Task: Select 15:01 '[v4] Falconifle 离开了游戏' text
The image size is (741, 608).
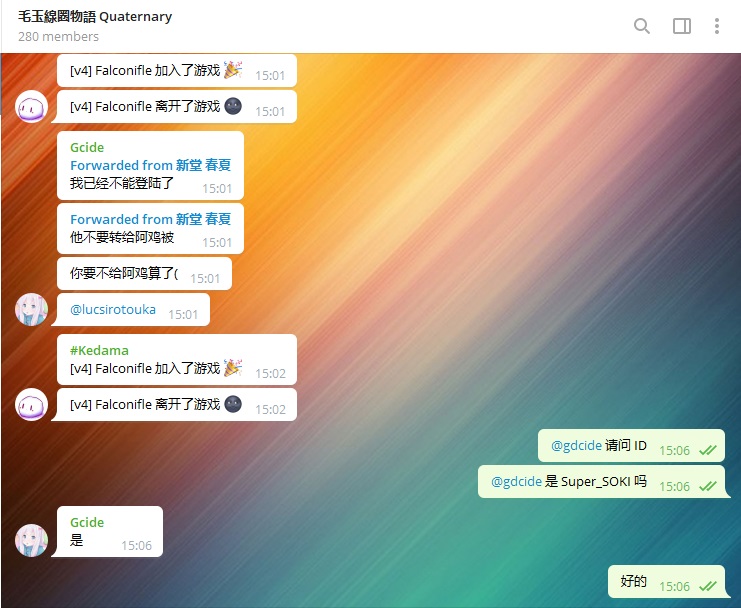Action: tap(145, 107)
